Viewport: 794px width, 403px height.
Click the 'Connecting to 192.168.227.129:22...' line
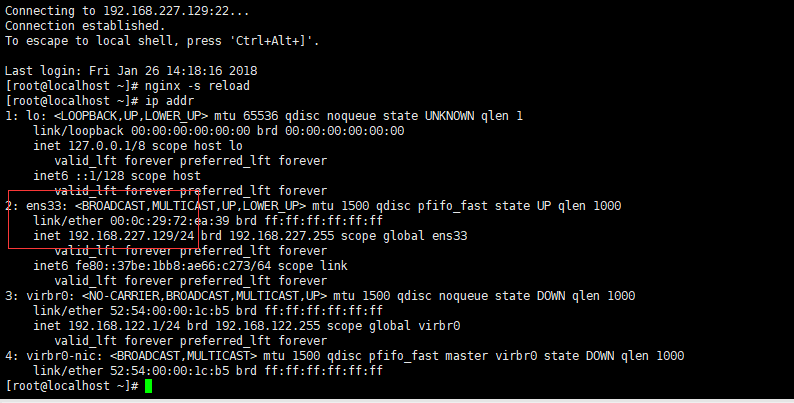[127, 11]
